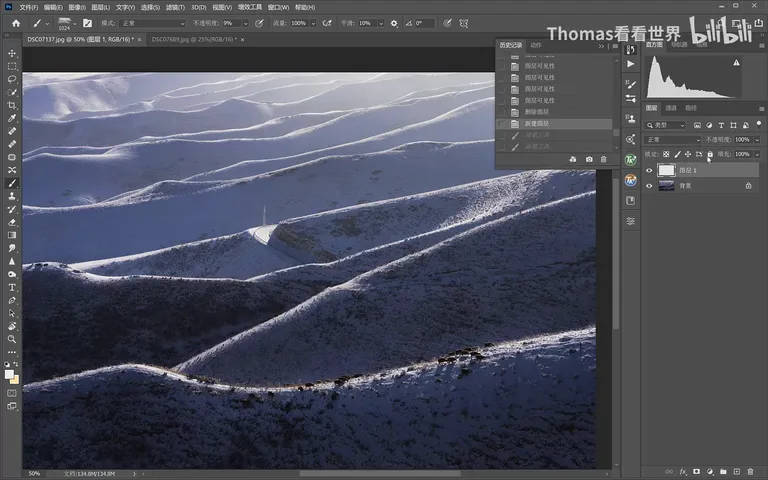Open brush preset picker arrow next to 1024
The width and height of the screenshot is (768, 480).
tap(74, 23)
